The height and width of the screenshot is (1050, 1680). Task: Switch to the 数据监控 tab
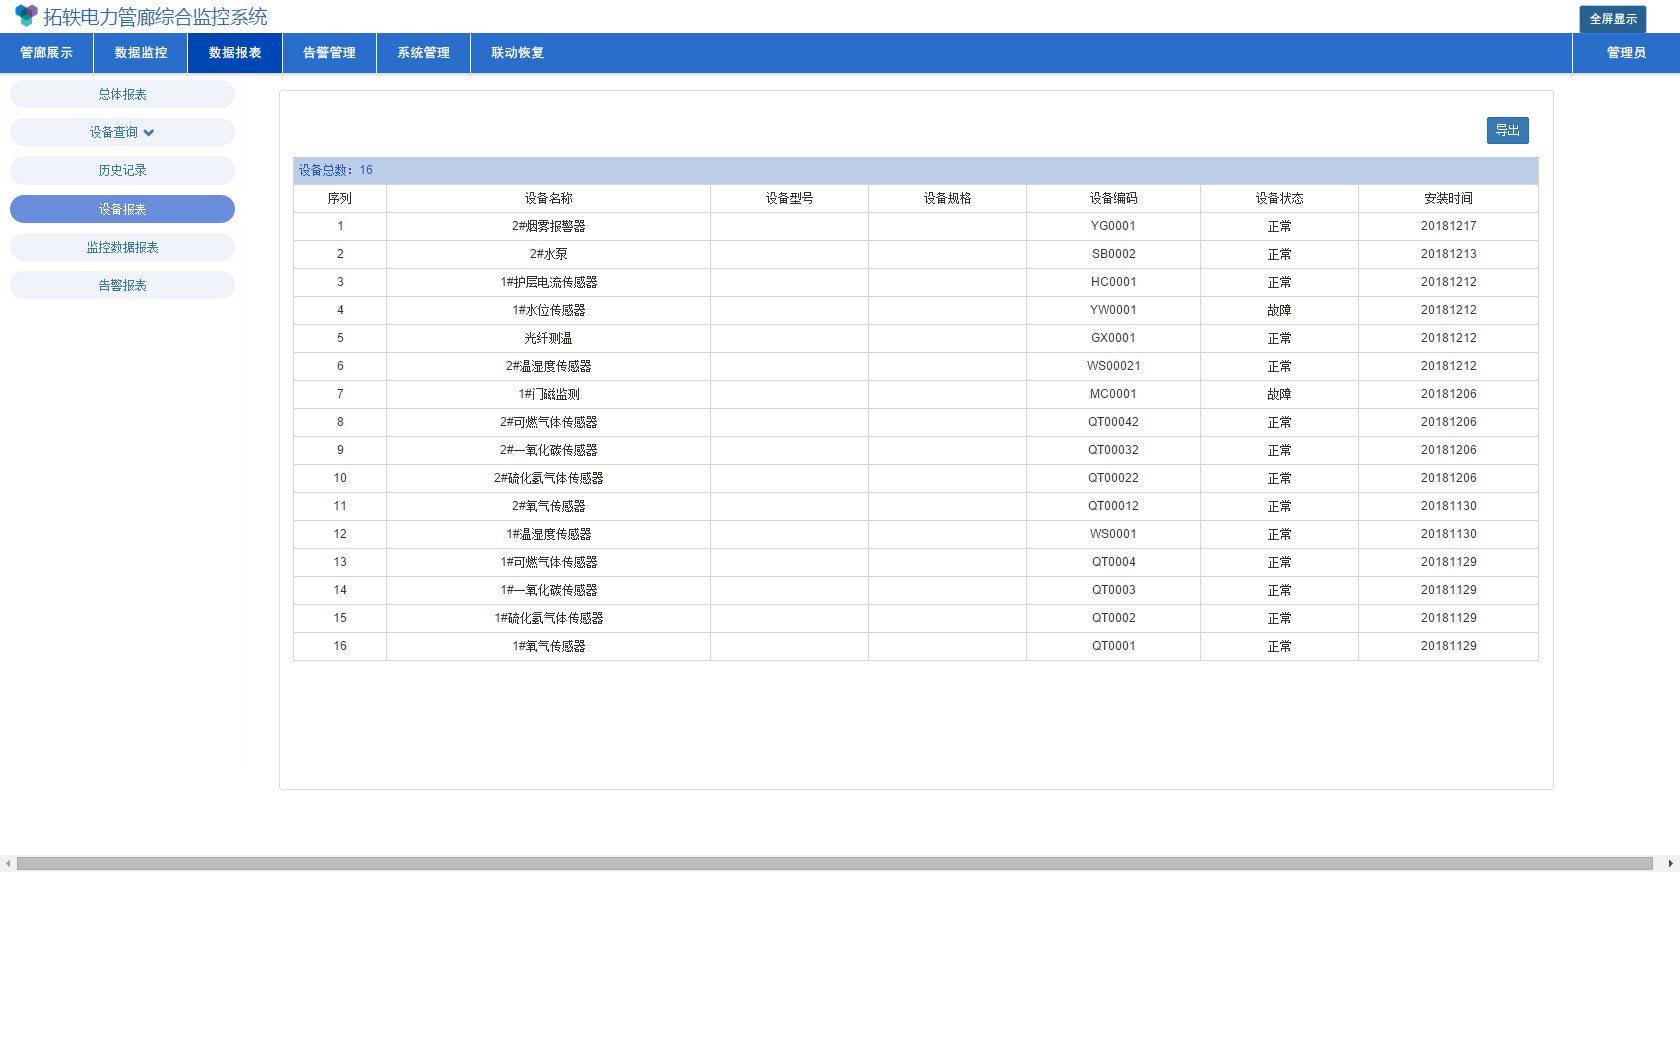141,53
